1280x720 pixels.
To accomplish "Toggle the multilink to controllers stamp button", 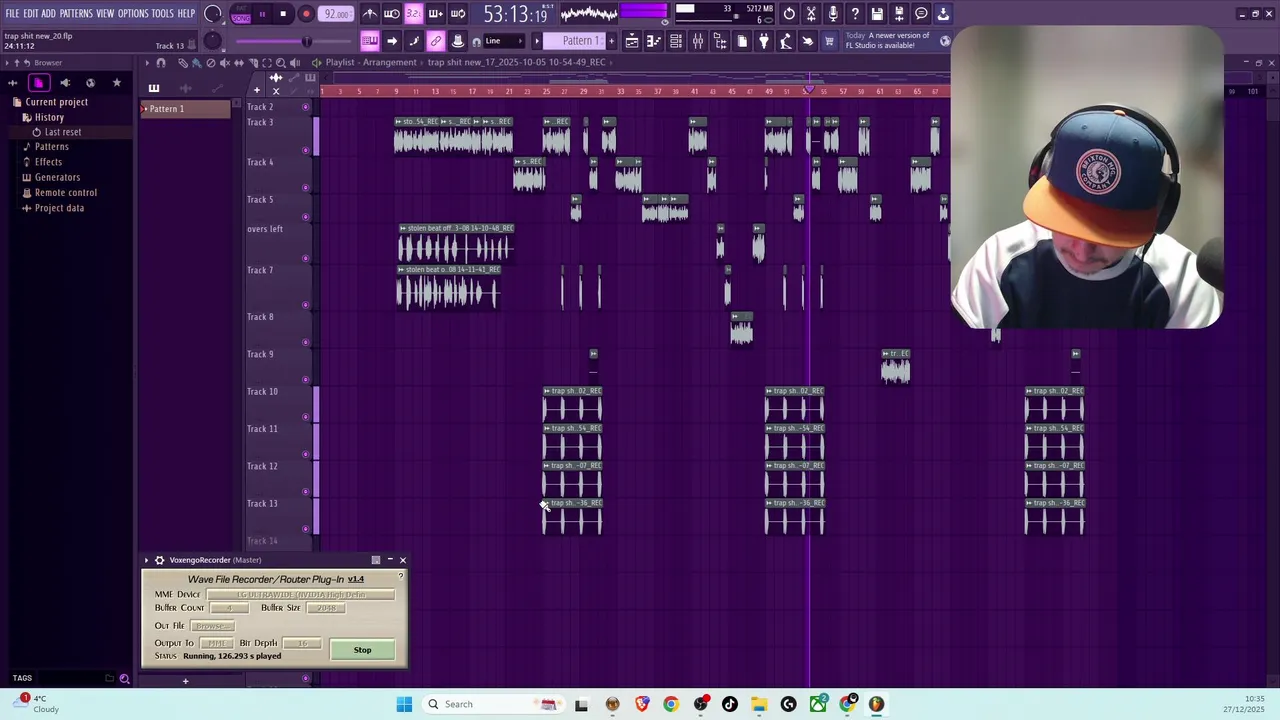I will point(457,41).
